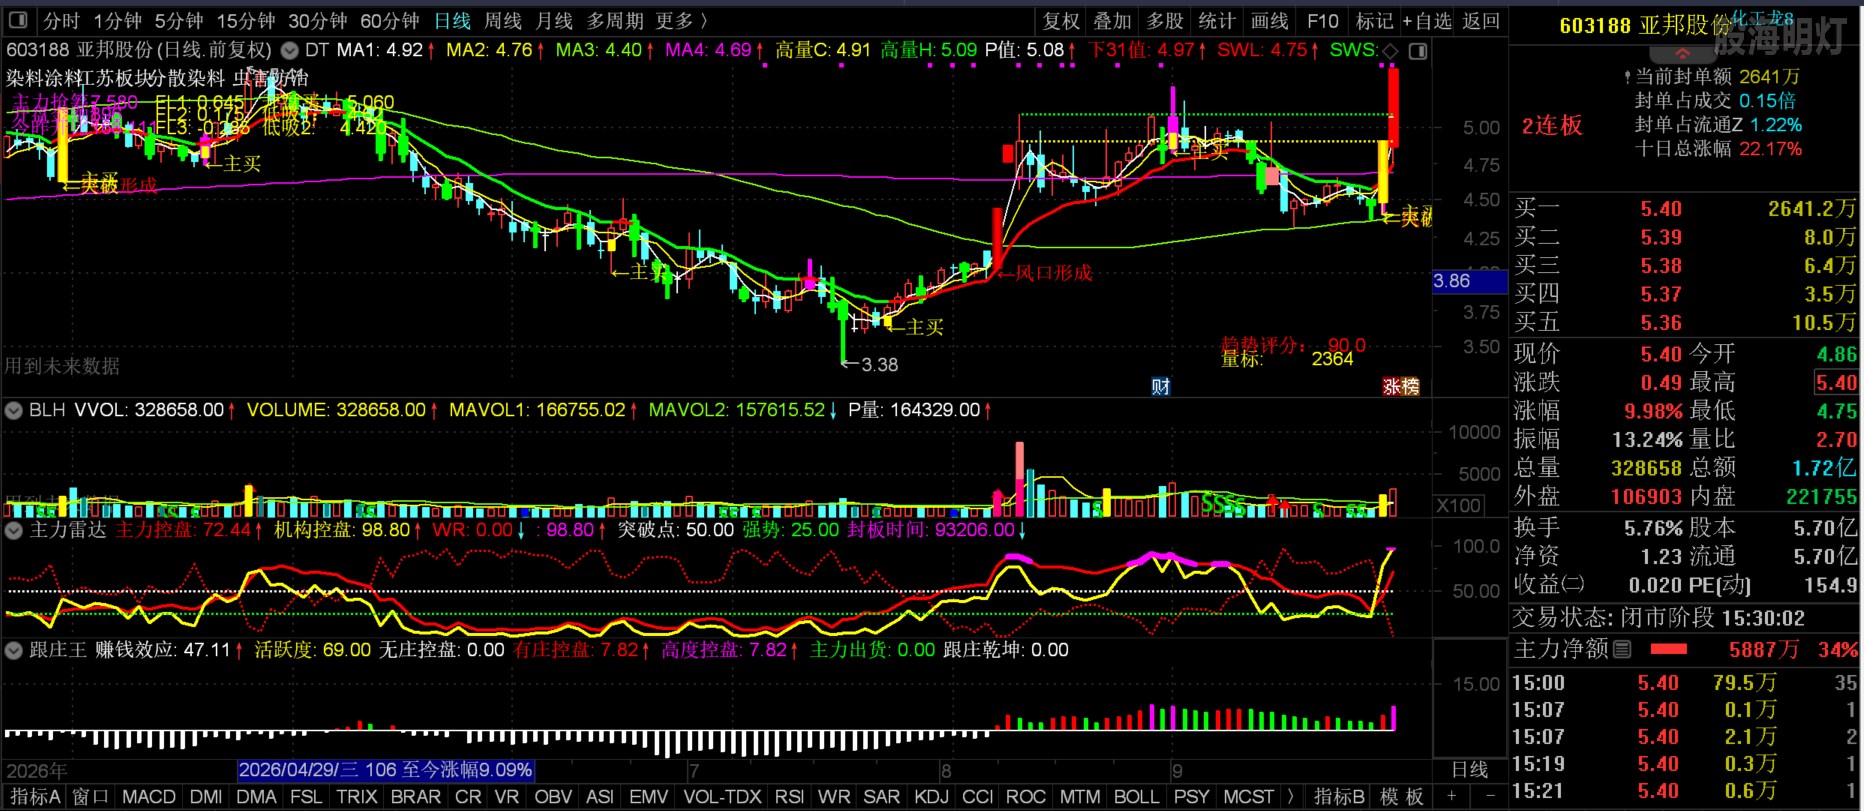Apply the VOL-TDX indicator

click(x=722, y=797)
